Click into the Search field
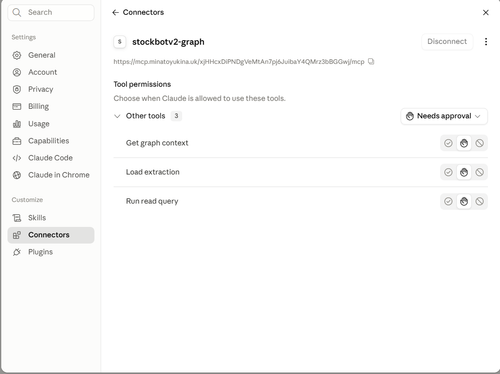This screenshot has width=500, height=374. [x=51, y=12]
